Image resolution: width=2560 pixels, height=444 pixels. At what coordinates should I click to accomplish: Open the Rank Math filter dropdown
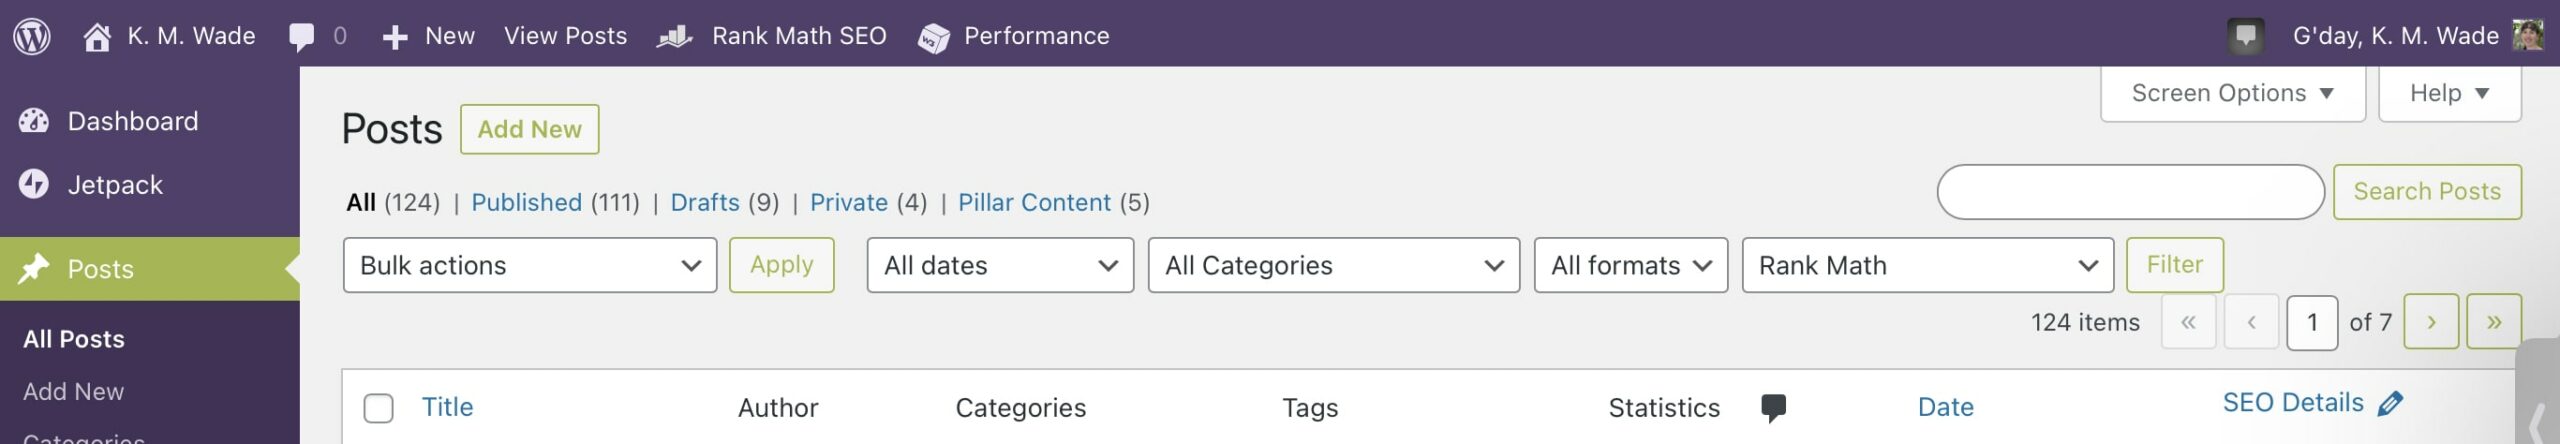(x=1927, y=265)
